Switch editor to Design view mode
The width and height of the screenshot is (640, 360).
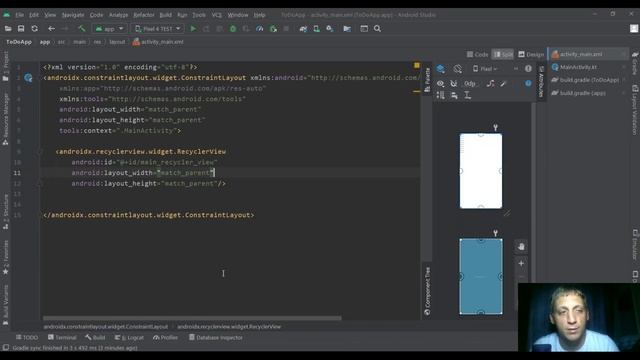click(x=531, y=54)
